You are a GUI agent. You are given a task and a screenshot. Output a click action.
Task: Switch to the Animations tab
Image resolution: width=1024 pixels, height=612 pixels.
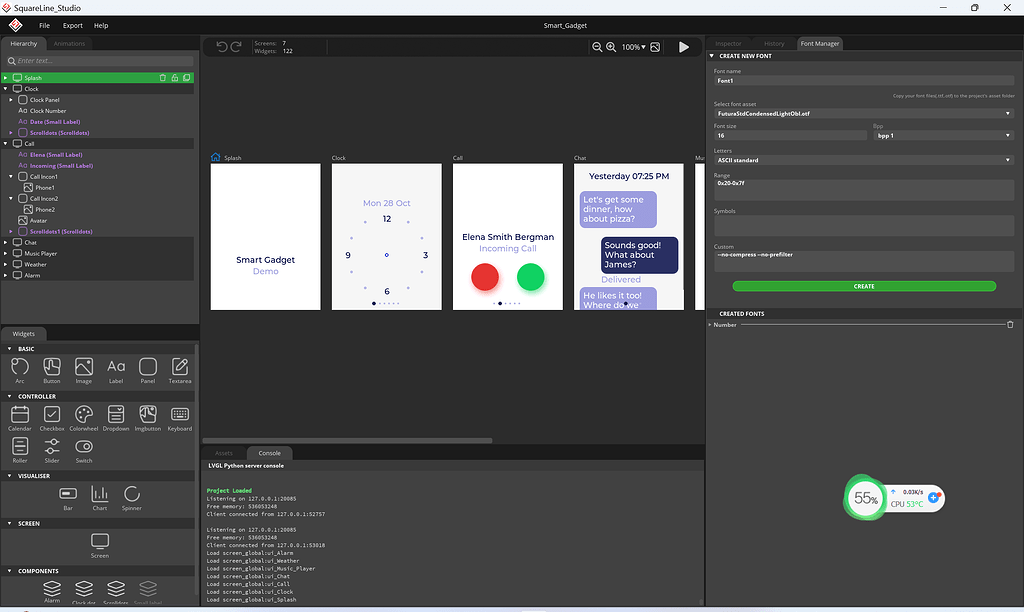pos(69,44)
